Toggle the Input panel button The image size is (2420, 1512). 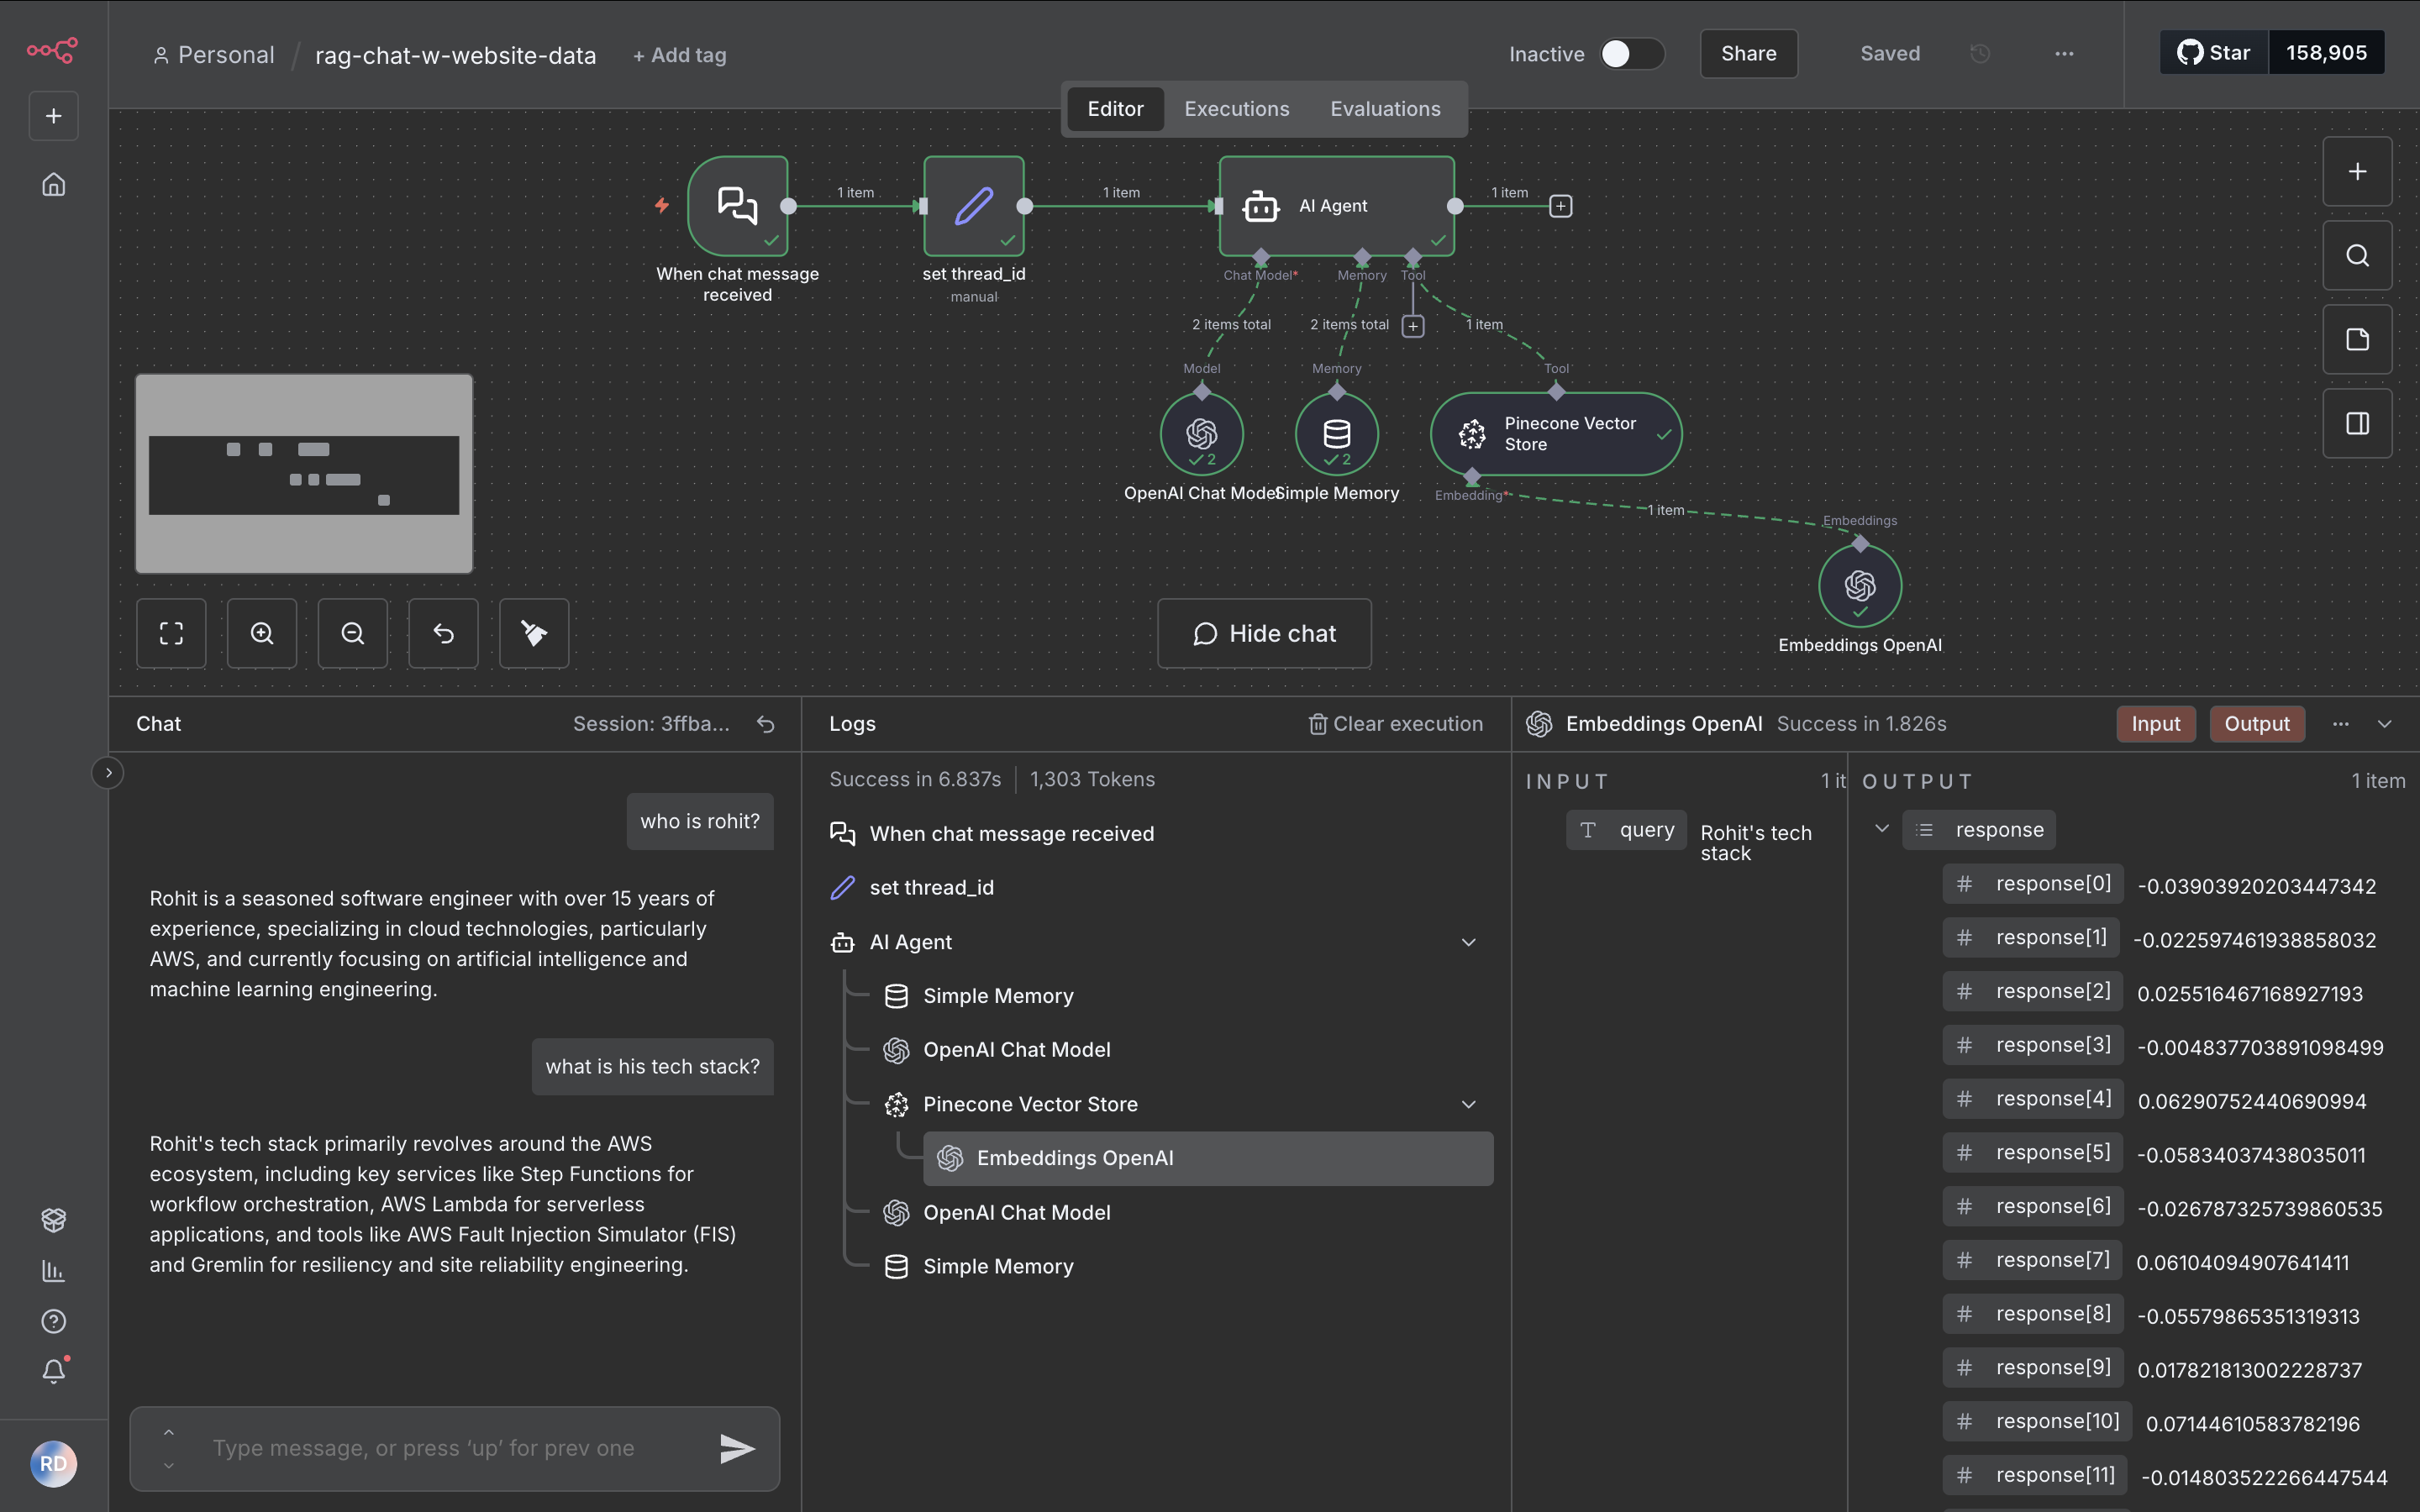click(x=2155, y=724)
